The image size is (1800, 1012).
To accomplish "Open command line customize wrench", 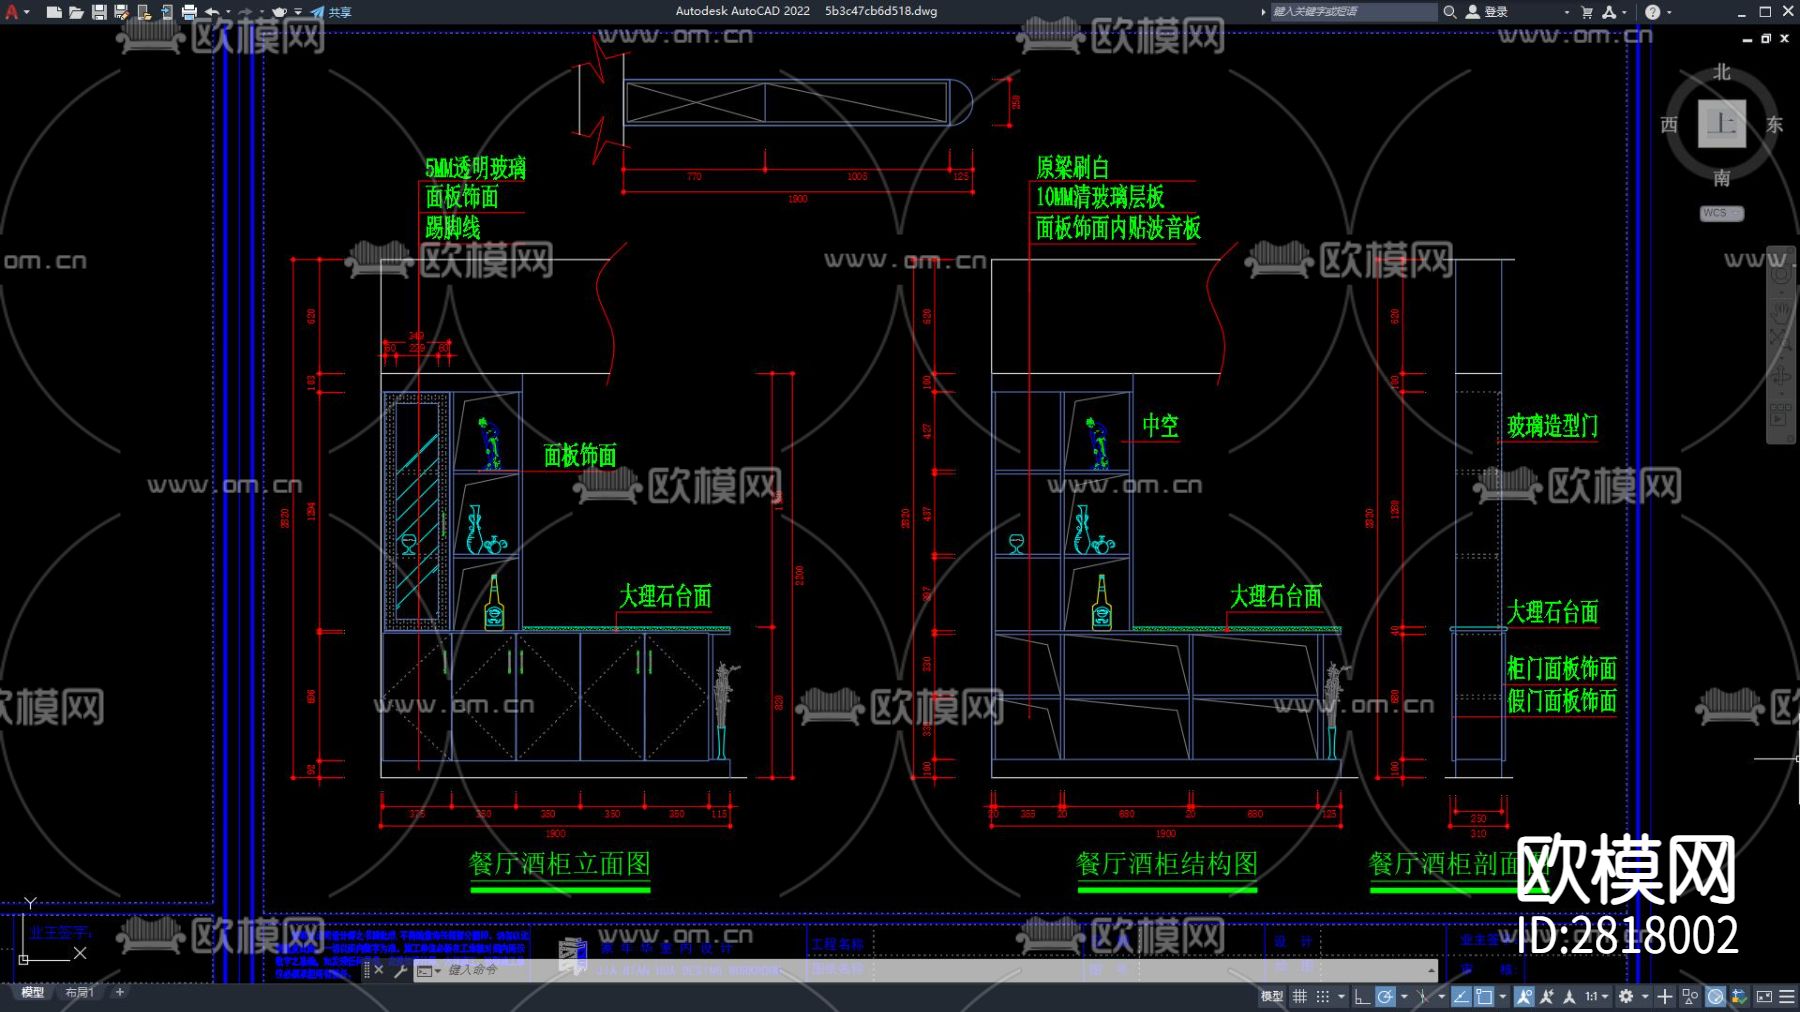I will click(400, 970).
